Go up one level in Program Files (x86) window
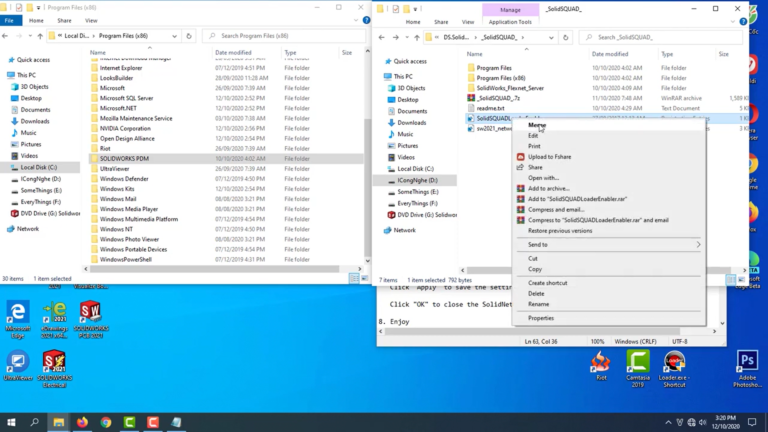Viewport: 768px width, 432px height. (x=40, y=36)
